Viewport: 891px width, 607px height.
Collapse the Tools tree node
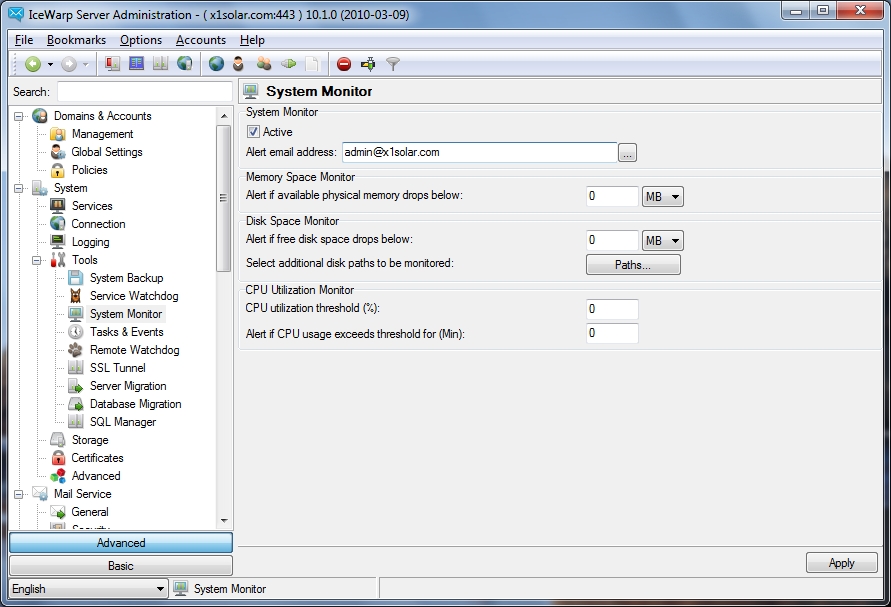[x=38, y=260]
